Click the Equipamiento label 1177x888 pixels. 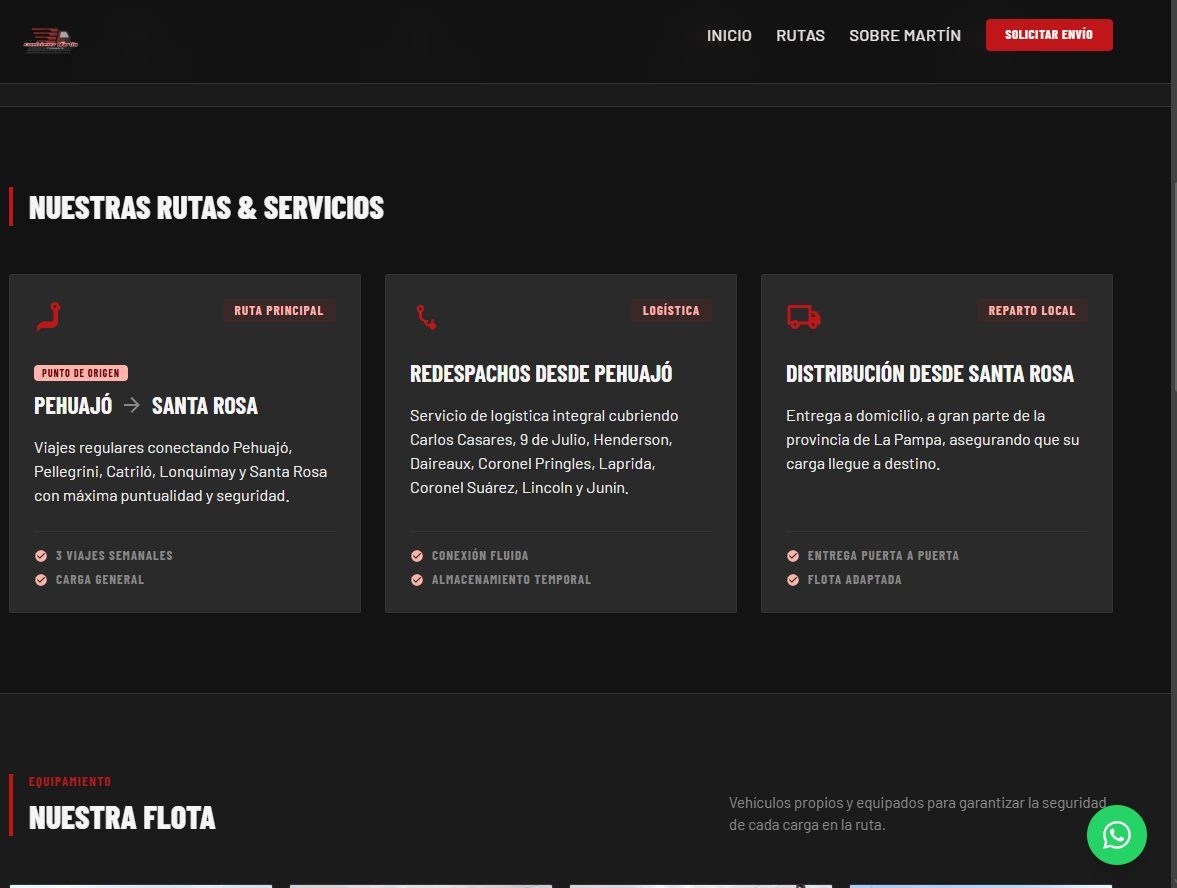70,781
